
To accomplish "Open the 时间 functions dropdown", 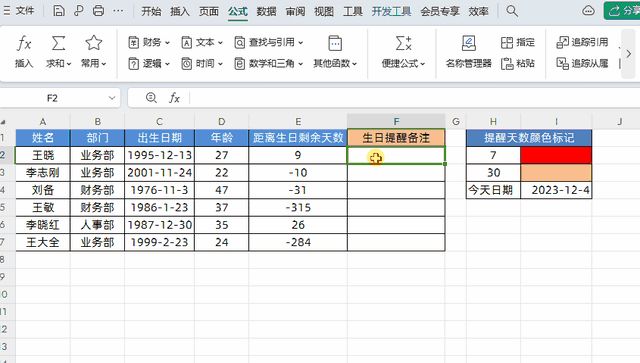I will tap(202, 63).
